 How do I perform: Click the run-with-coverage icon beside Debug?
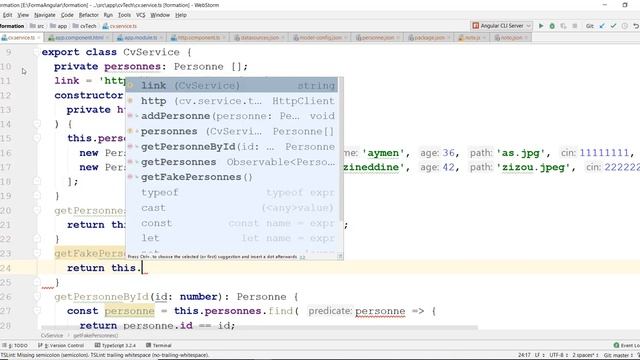[563, 26]
